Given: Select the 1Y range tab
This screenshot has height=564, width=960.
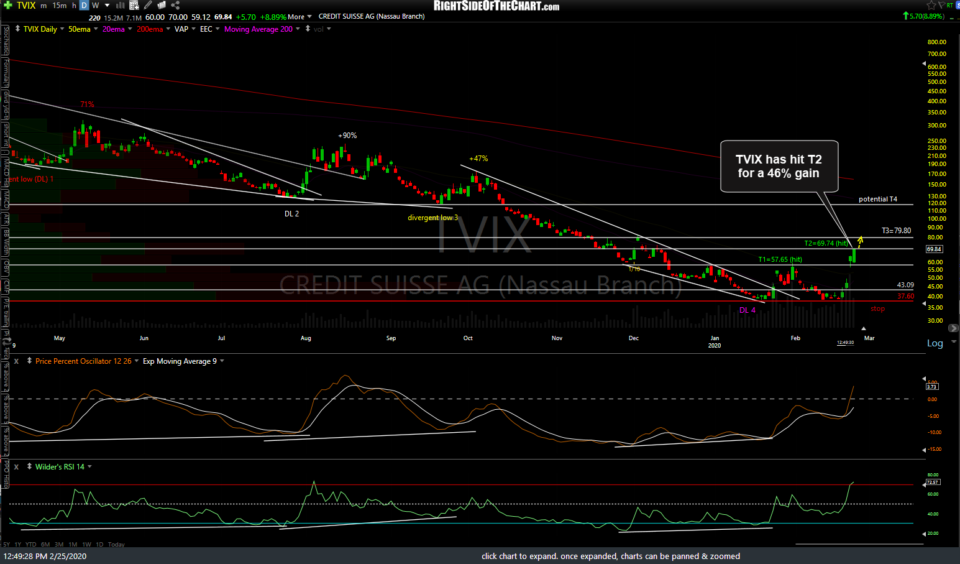Looking at the screenshot, I should (18, 544).
